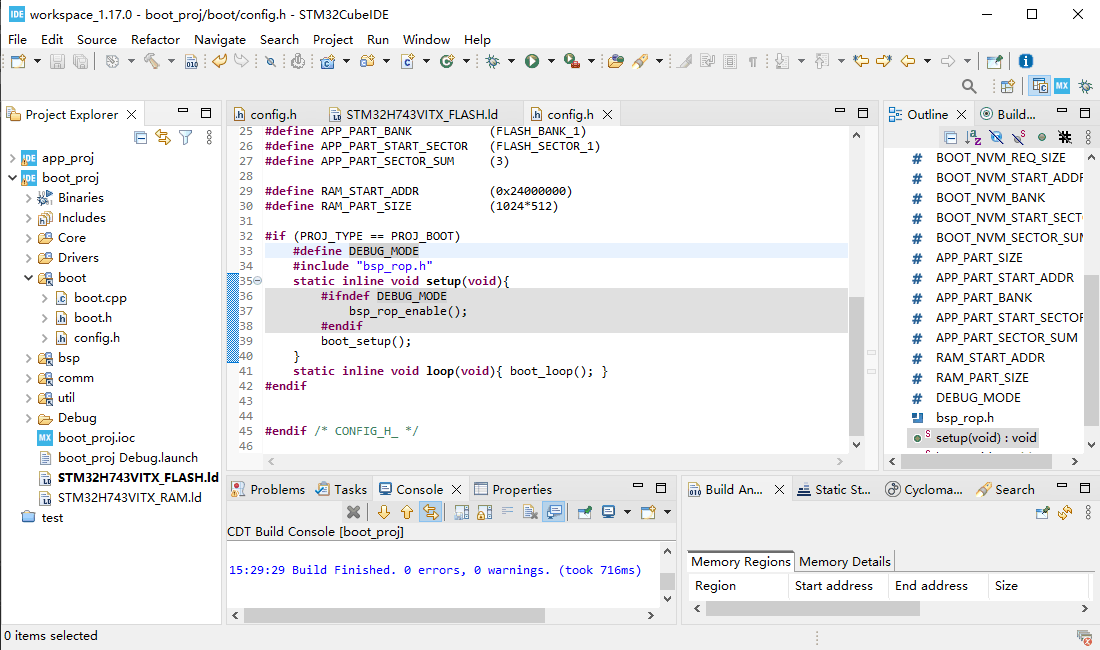Click the External Tools run icon

tap(572, 61)
